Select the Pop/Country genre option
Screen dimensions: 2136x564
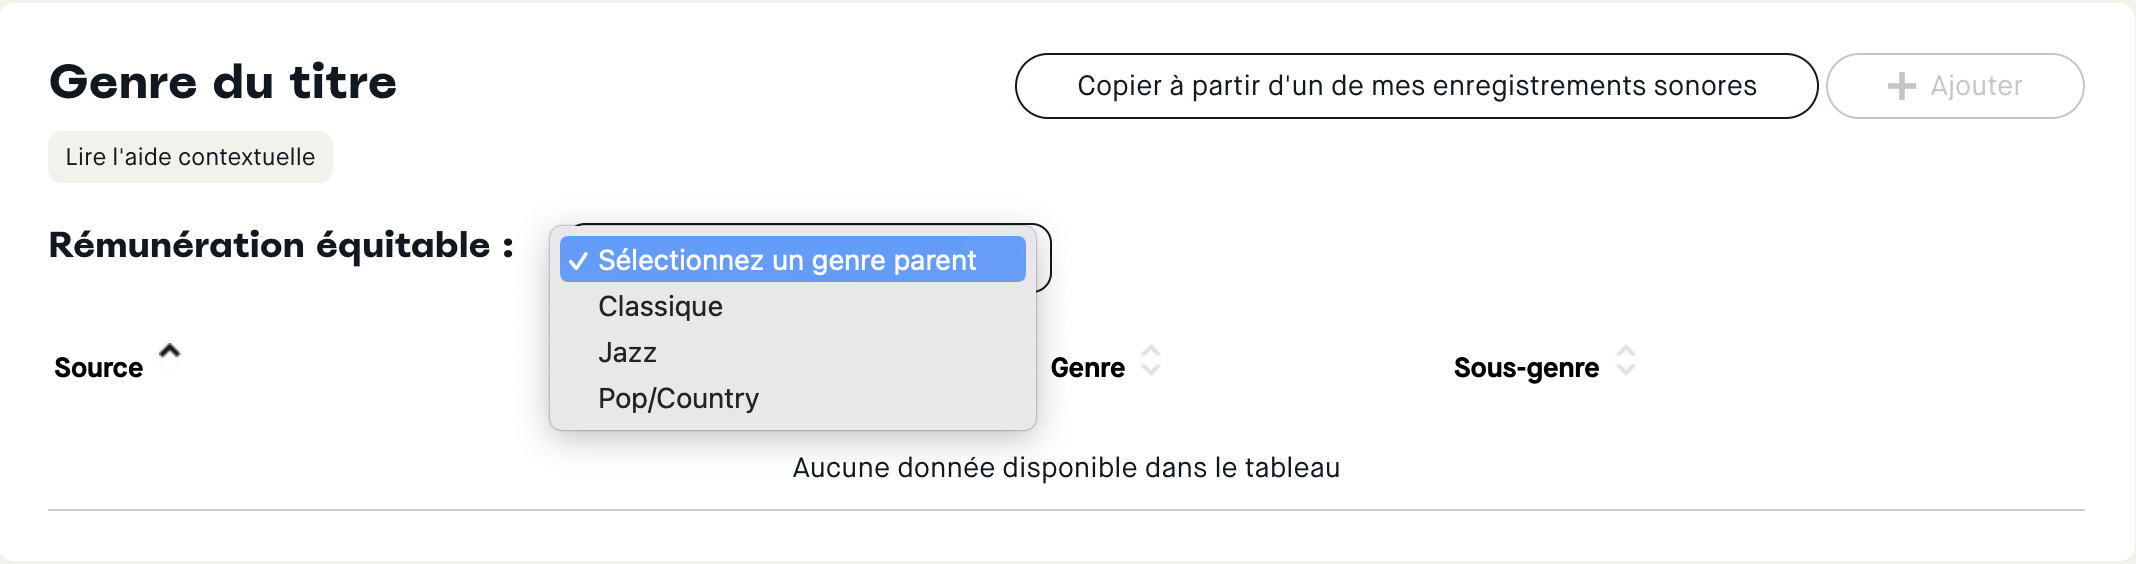[678, 399]
